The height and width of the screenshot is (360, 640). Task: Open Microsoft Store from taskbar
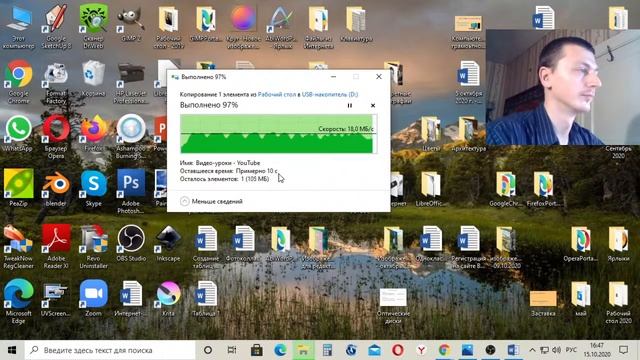click(257, 350)
